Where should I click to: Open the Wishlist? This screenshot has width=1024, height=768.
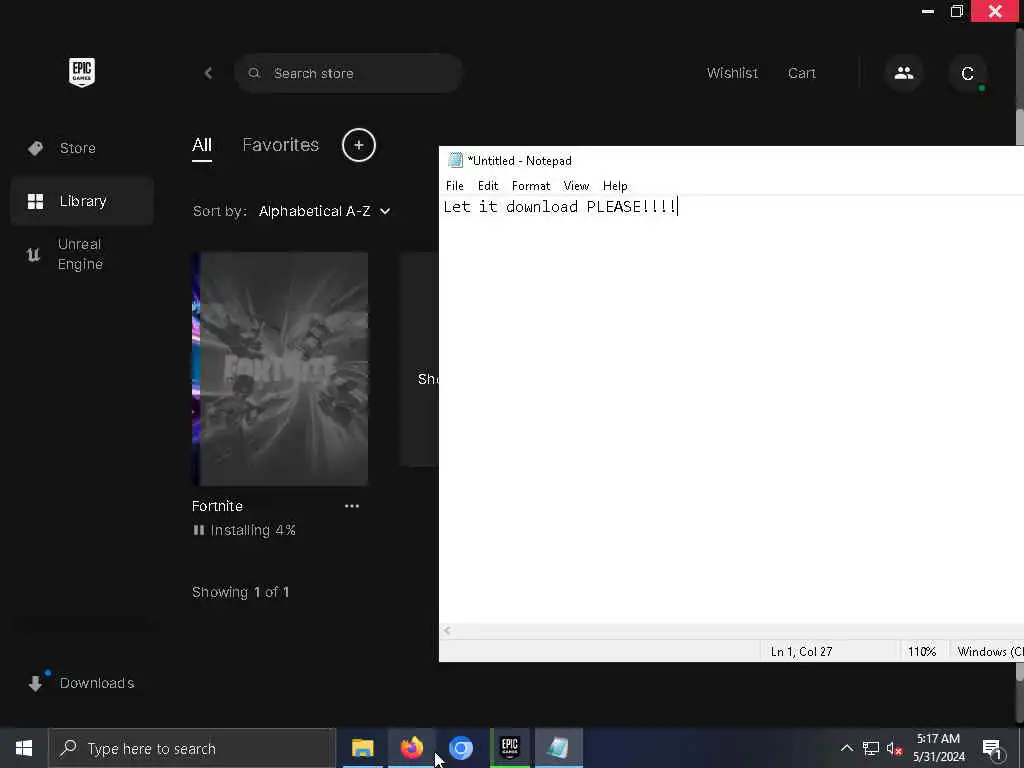pyautogui.click(x=732, y=73)
